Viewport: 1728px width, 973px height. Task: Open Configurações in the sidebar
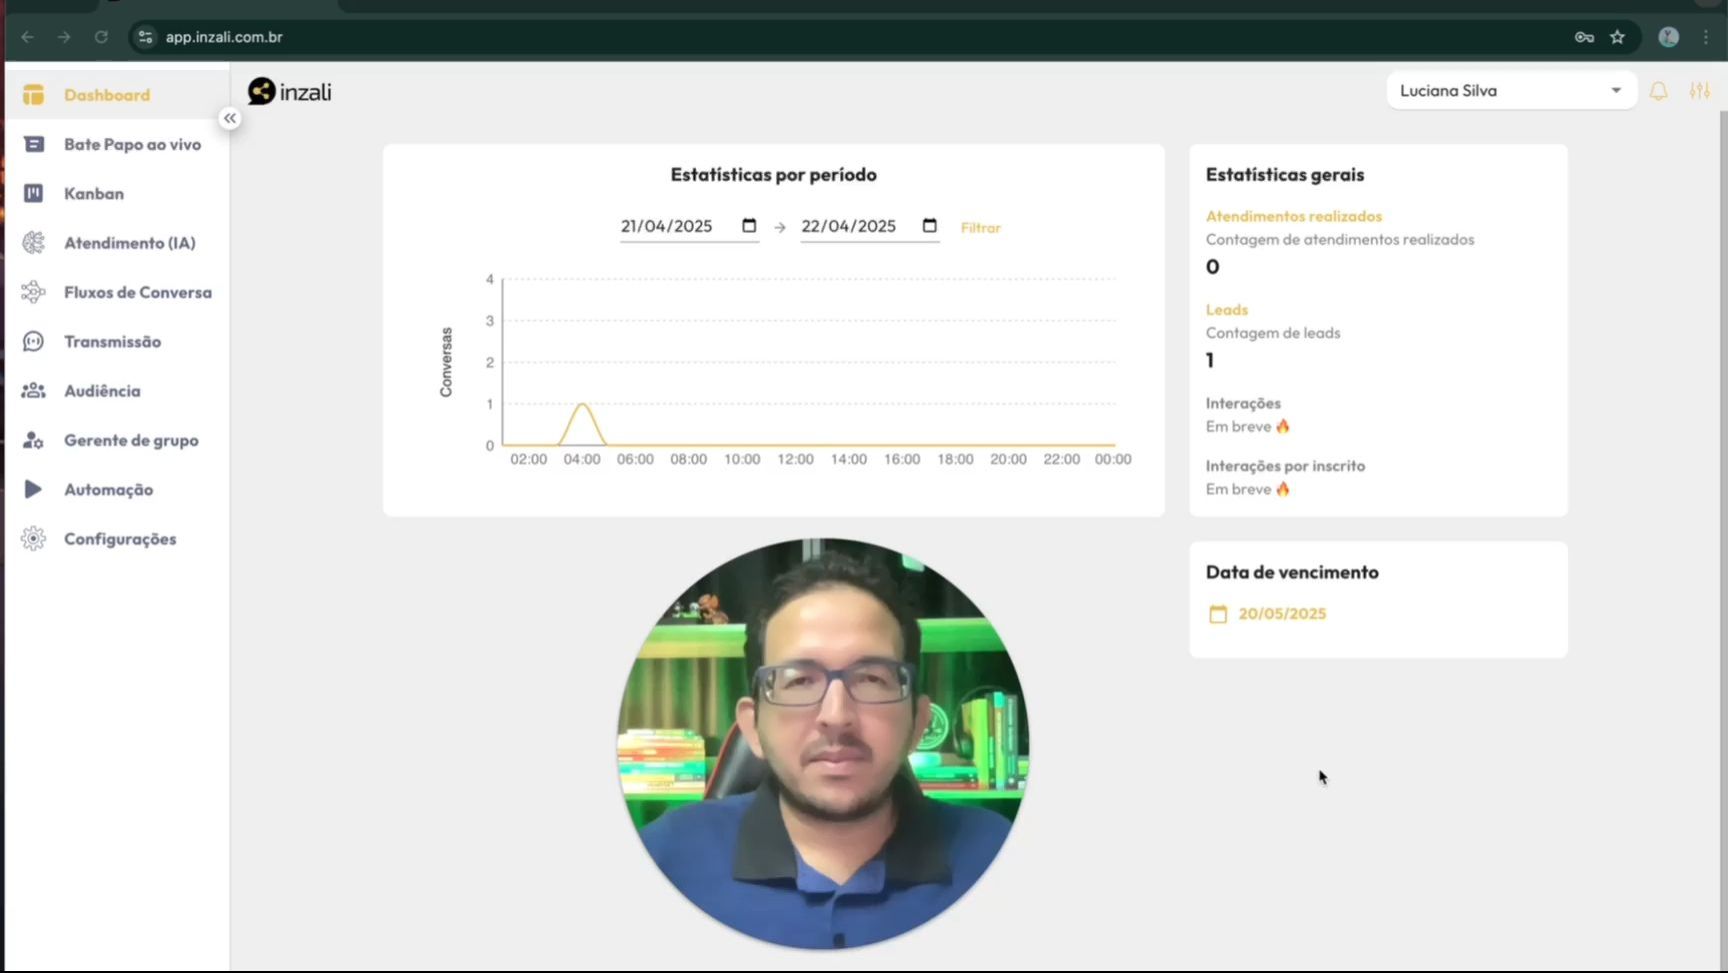[120, 539]
